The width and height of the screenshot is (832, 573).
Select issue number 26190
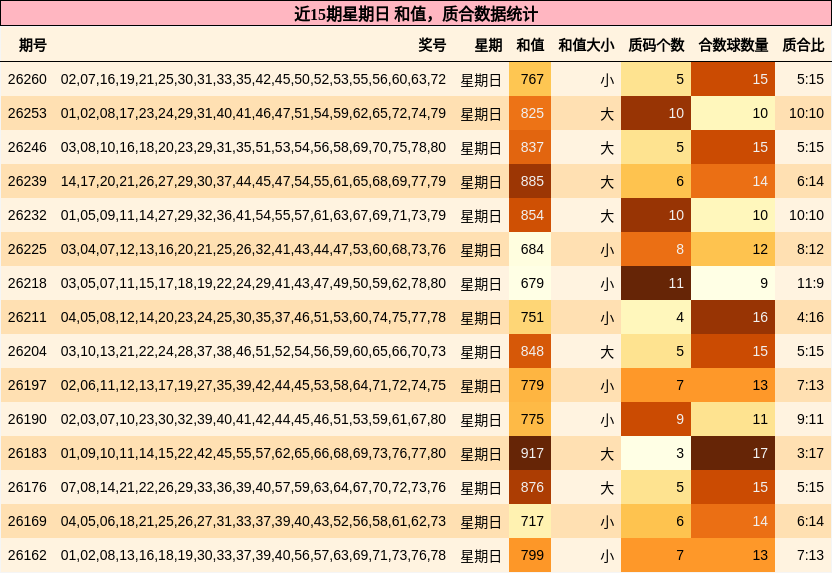point(27,419)
